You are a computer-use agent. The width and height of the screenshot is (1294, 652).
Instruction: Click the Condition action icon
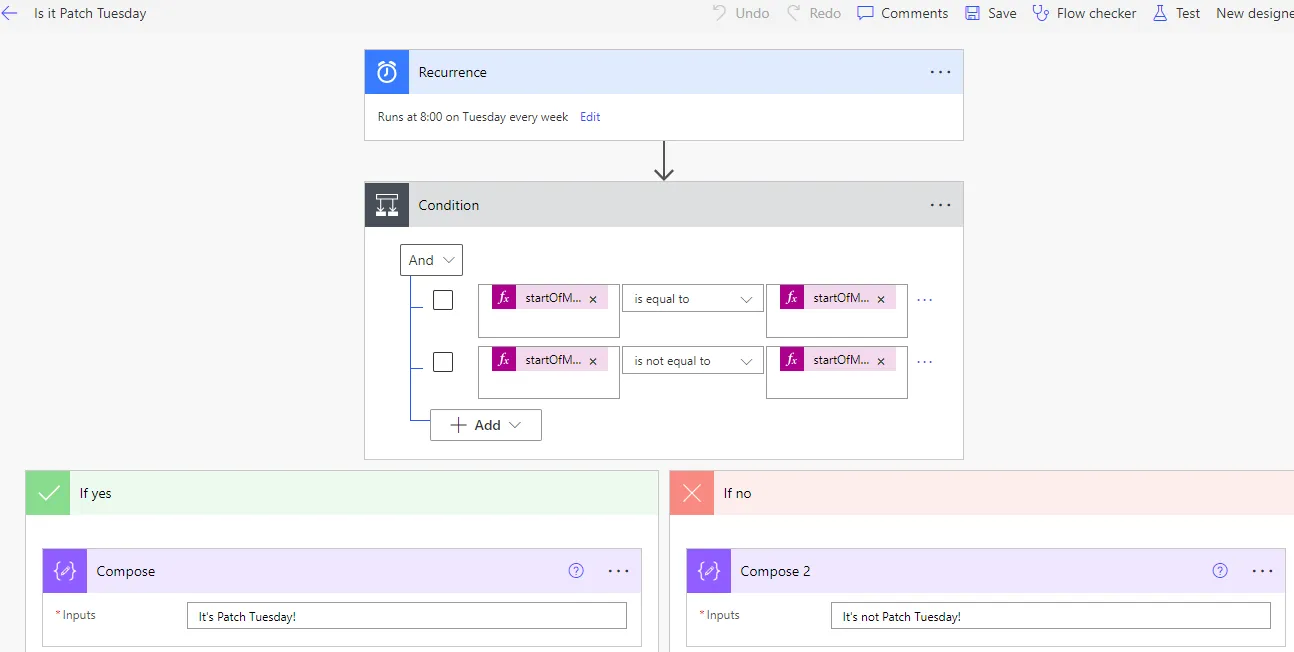click(x=387, y=205)
